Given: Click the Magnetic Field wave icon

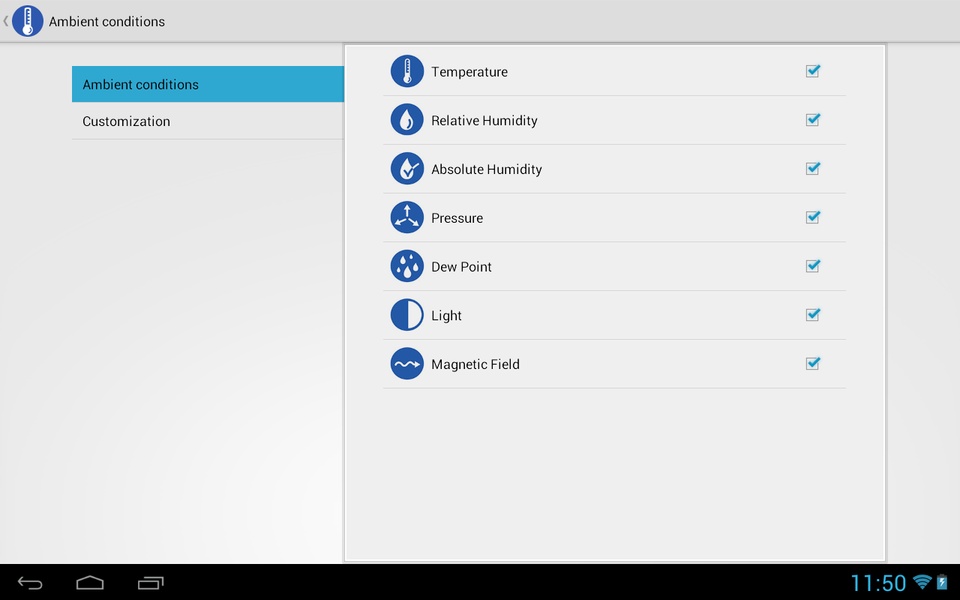Looking at the screenshot, I should click(407, 364).
